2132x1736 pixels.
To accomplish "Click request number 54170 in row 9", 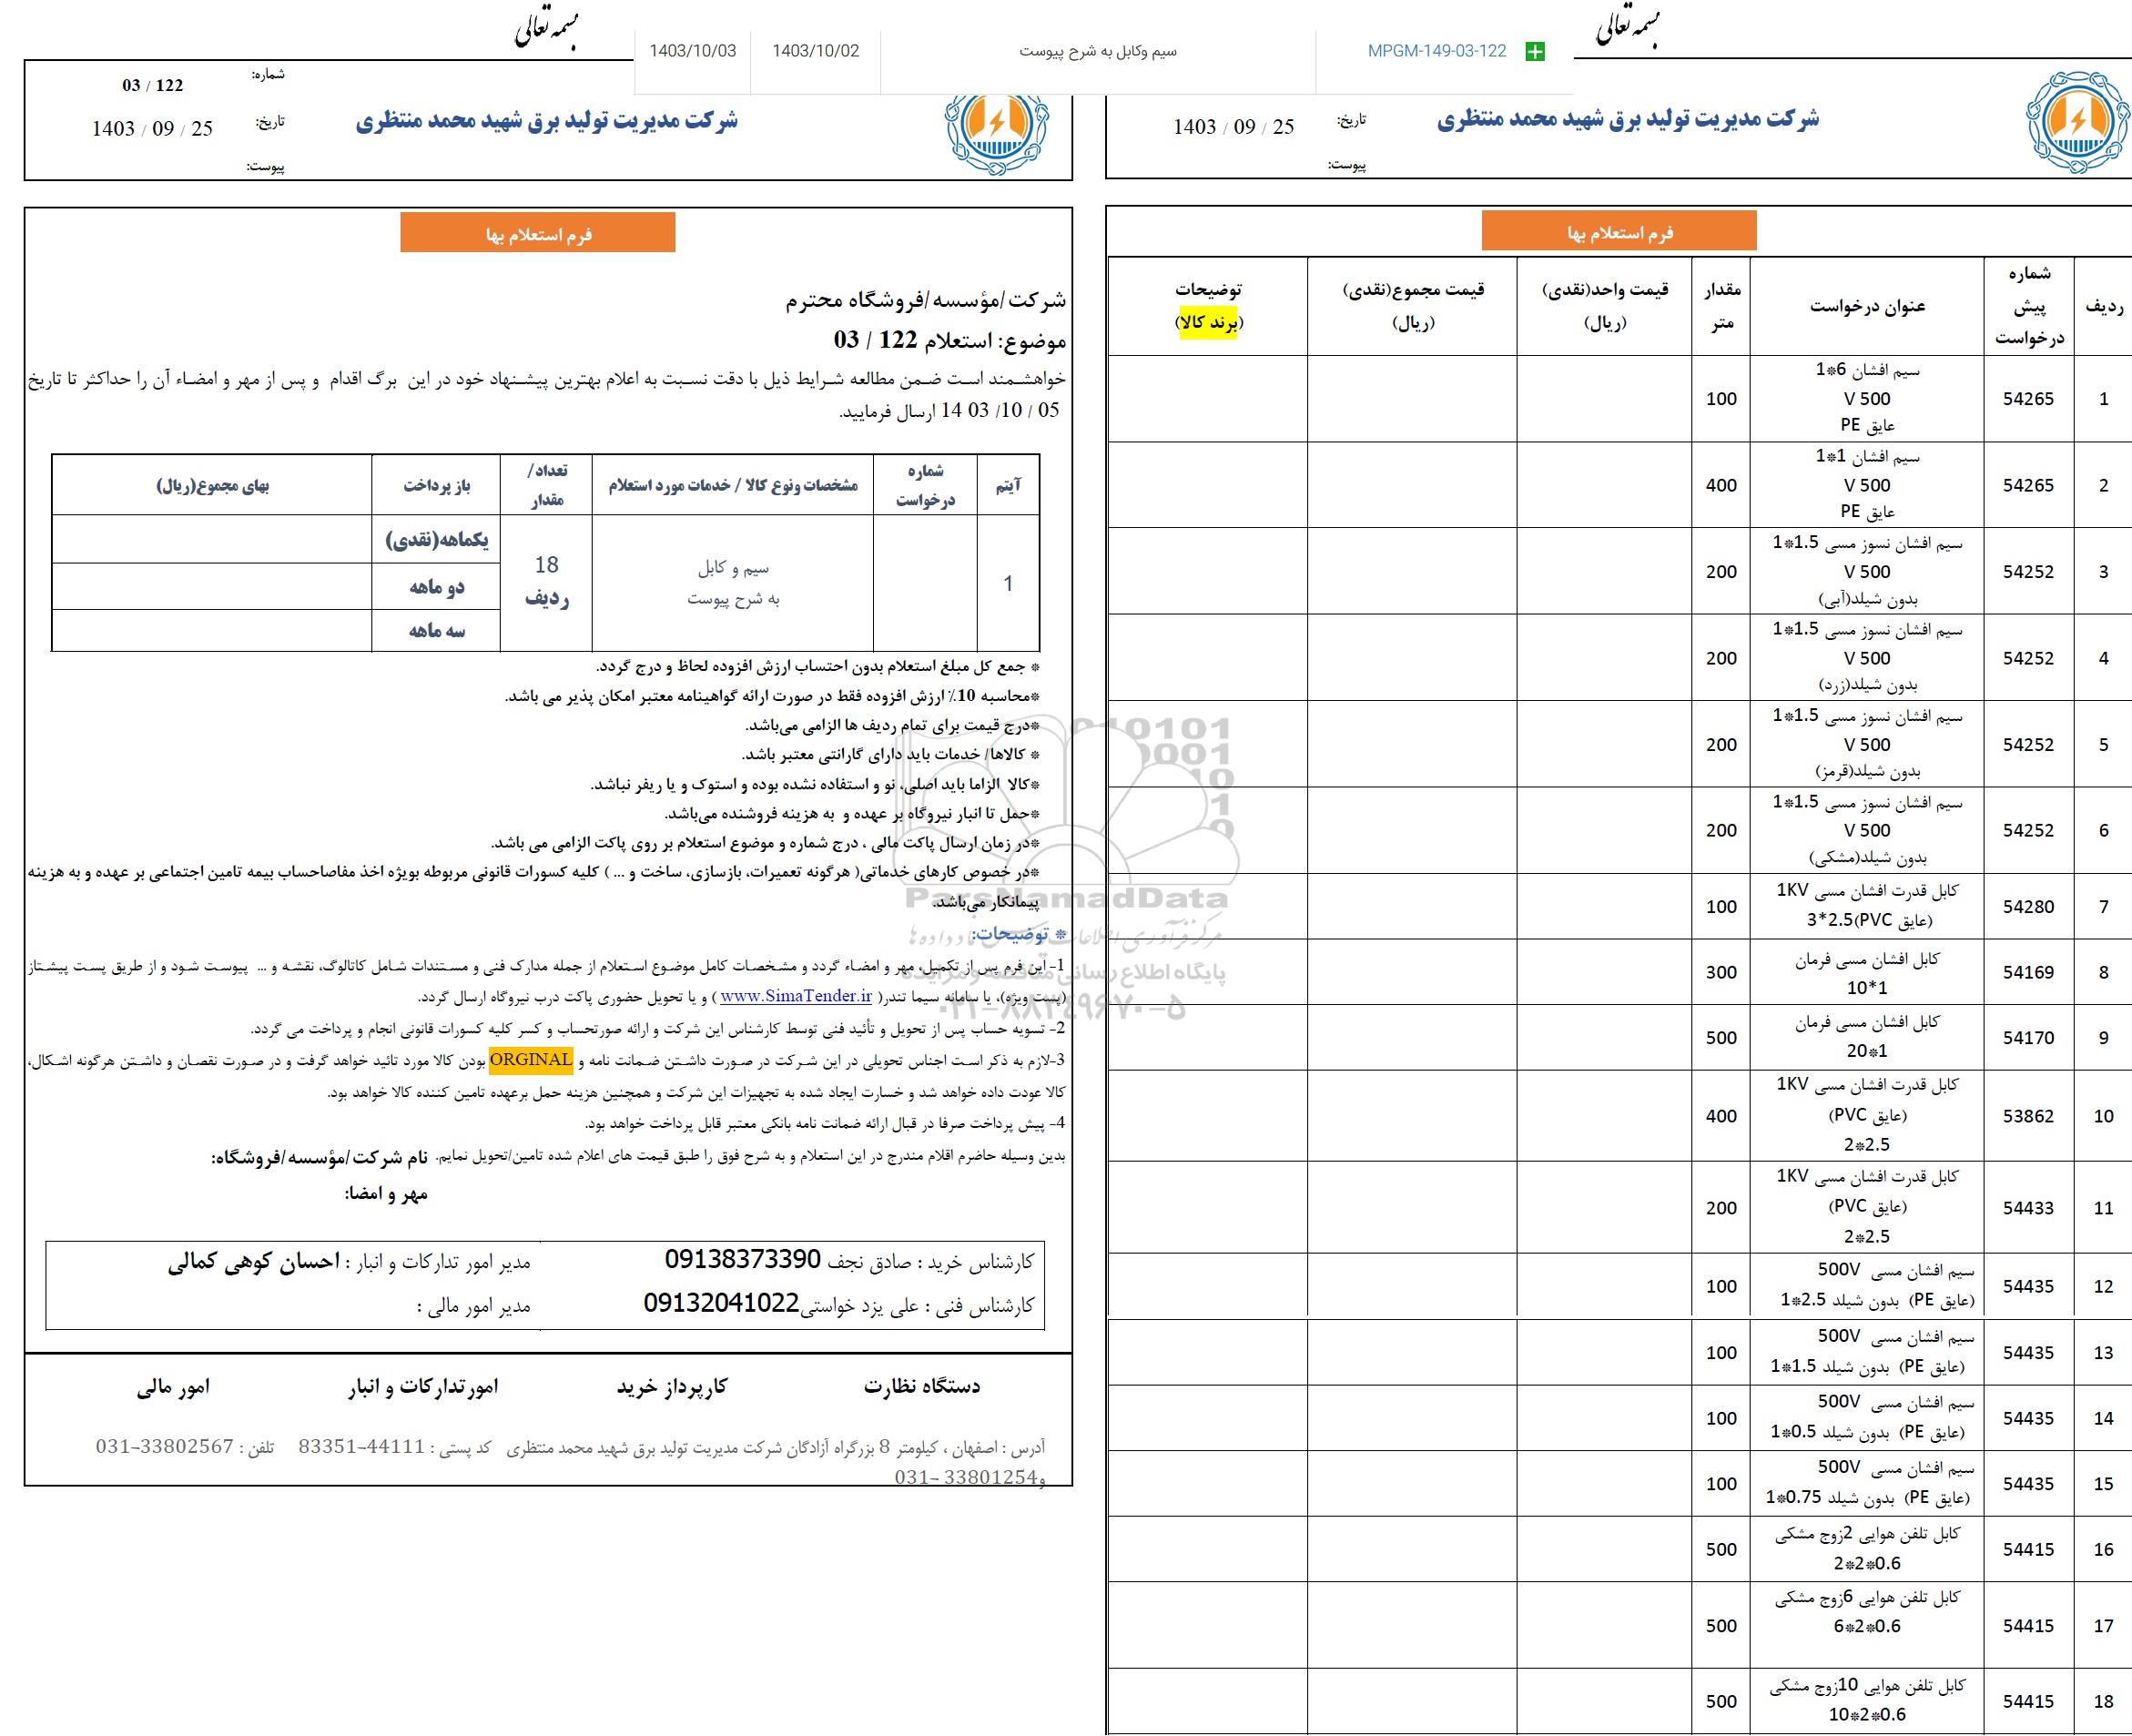I will pyautogui.click(x=2028, y=1038).
